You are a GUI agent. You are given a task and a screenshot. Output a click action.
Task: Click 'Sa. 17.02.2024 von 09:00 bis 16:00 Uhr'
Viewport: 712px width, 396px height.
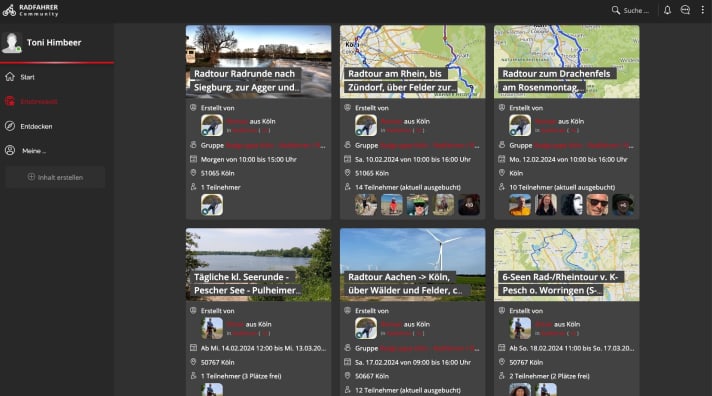pyautogui.click(x=413, y=362)
